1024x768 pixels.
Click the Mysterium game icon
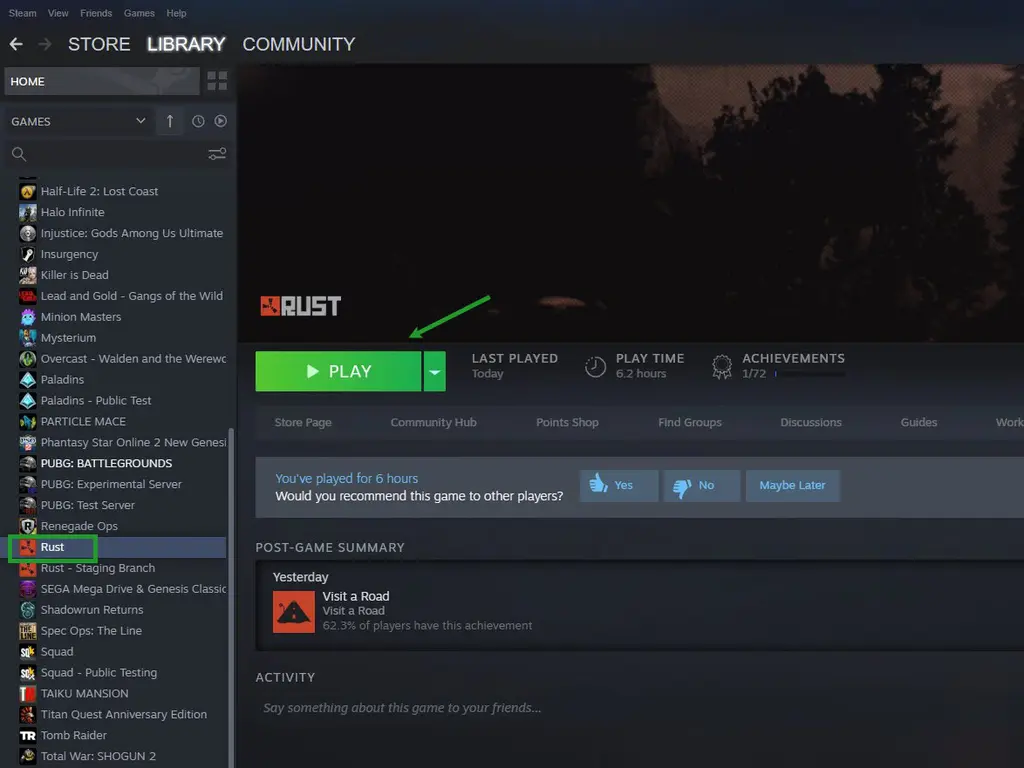pos(27,338)
